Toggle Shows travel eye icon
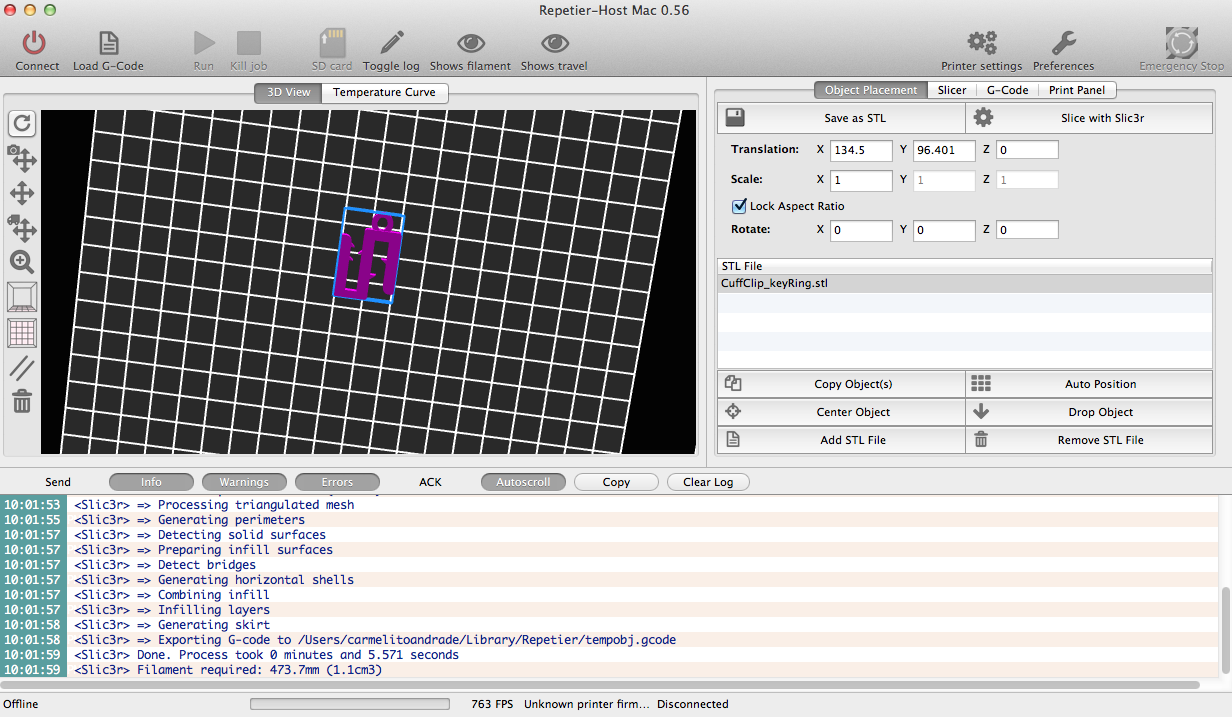This screenshot has height=717, width=1232. pyautogui.click(x=554, y=43)
